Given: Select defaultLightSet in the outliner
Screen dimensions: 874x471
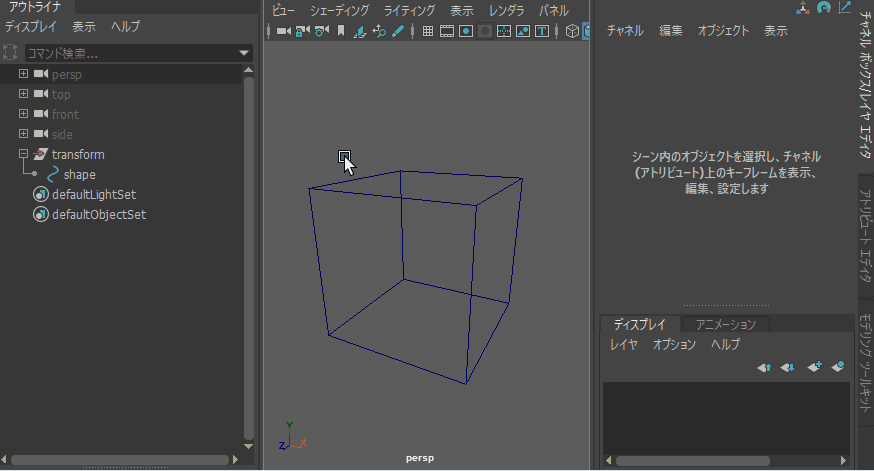Looking at the screenshot, I should tap(93, 195).
